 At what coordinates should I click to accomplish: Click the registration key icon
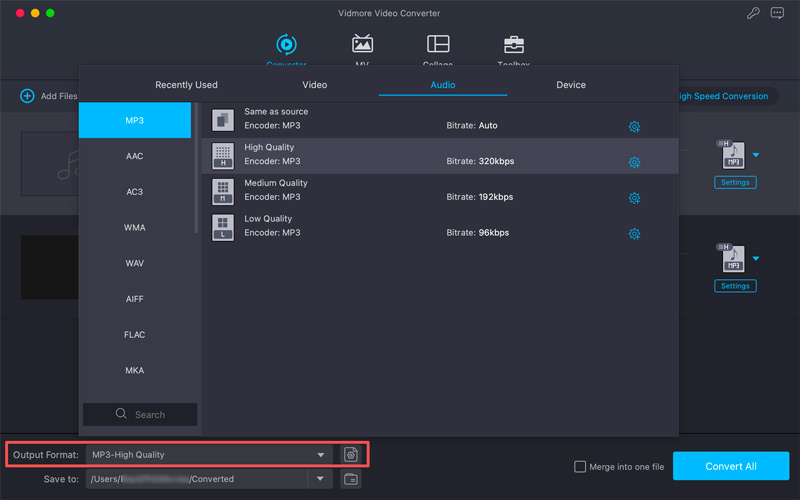753,13
